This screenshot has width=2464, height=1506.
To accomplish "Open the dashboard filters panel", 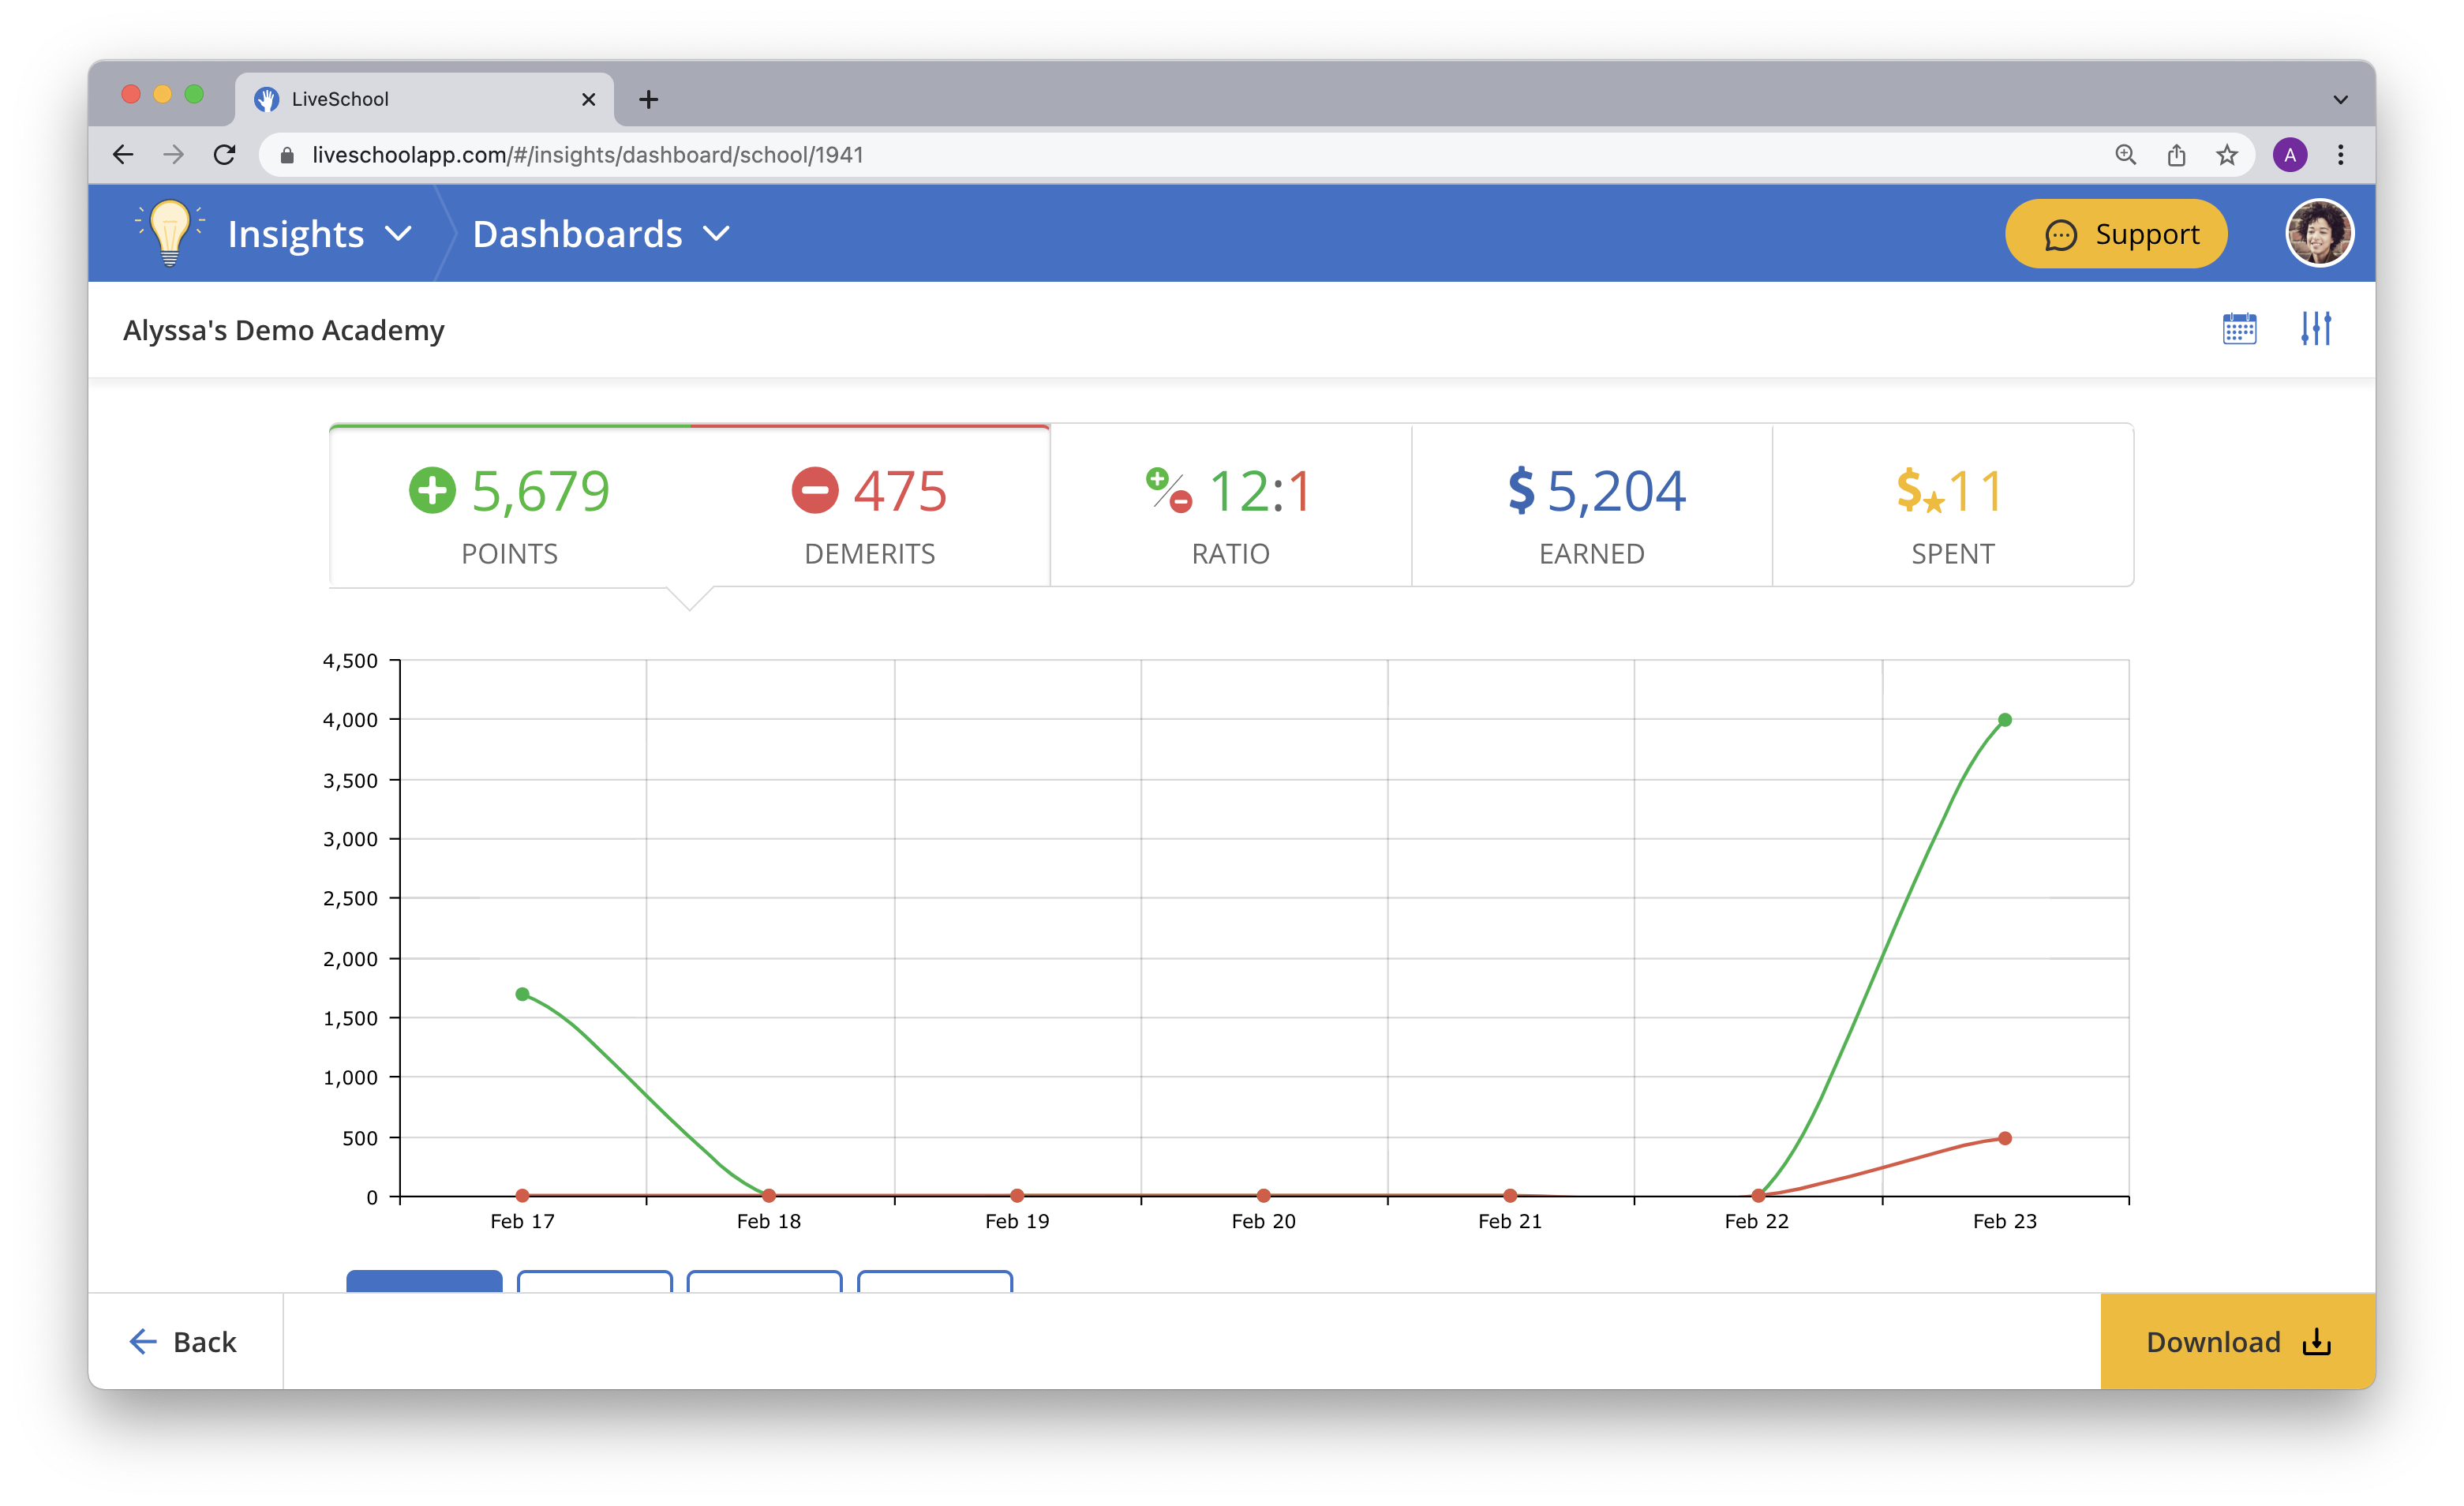I will 2317,328.
